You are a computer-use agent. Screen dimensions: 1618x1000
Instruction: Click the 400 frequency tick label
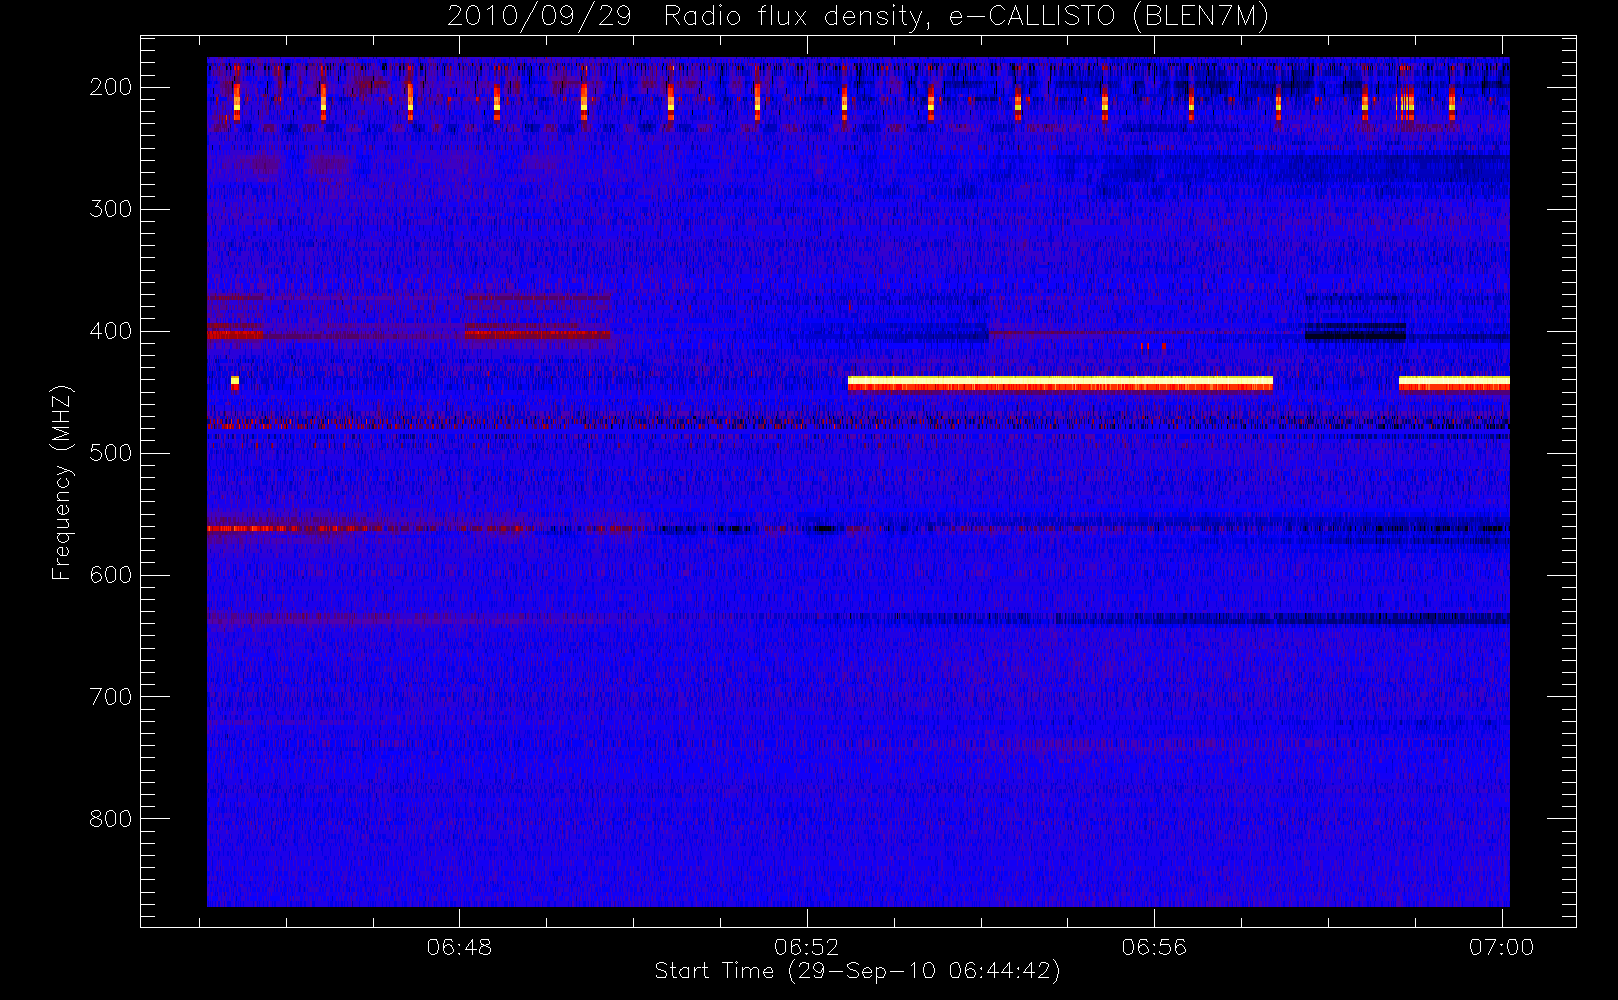click(x=110, y=331)
